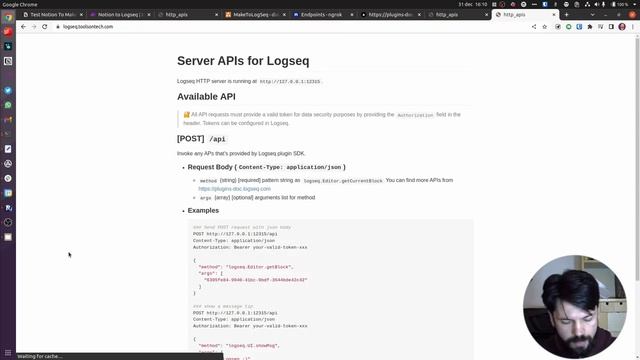Switch to the MakeToLogSeq tab
640x360 pixels.
254,14
